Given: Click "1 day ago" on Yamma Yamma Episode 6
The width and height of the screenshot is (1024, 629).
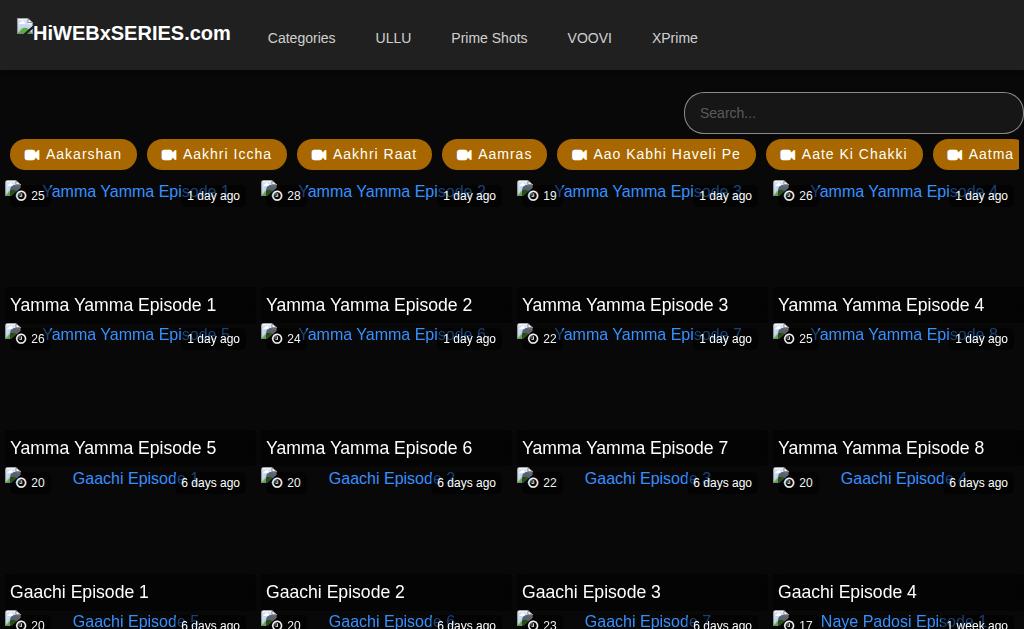Looking at the screenshot, I should tap(470, 339).
